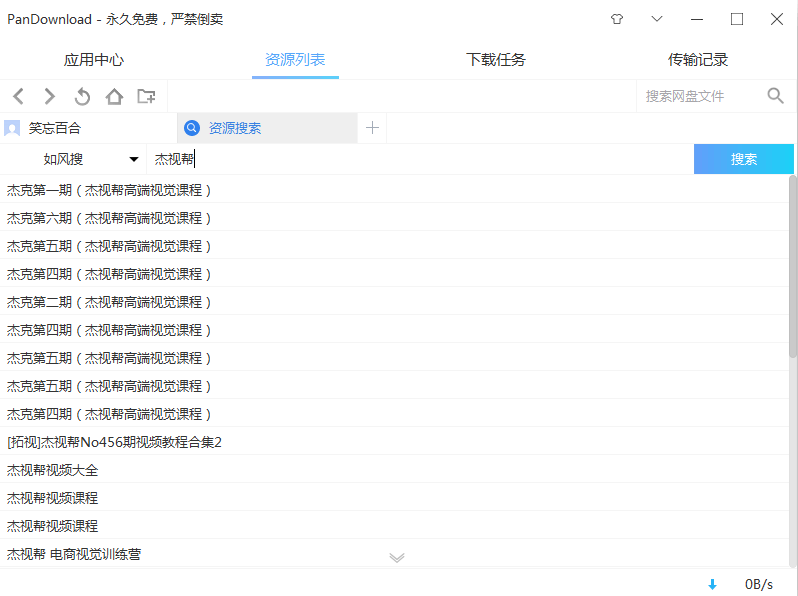
Task: Add a new tab with the plus button
Action: [373, 128]
